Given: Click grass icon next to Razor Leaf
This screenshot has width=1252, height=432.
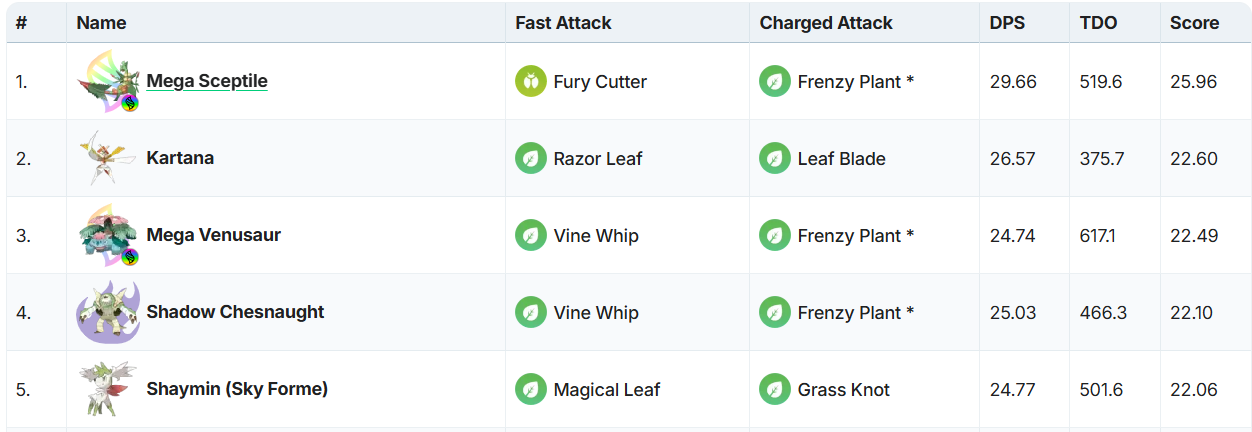Looking at the screenshot, I should tap(531, 159).
